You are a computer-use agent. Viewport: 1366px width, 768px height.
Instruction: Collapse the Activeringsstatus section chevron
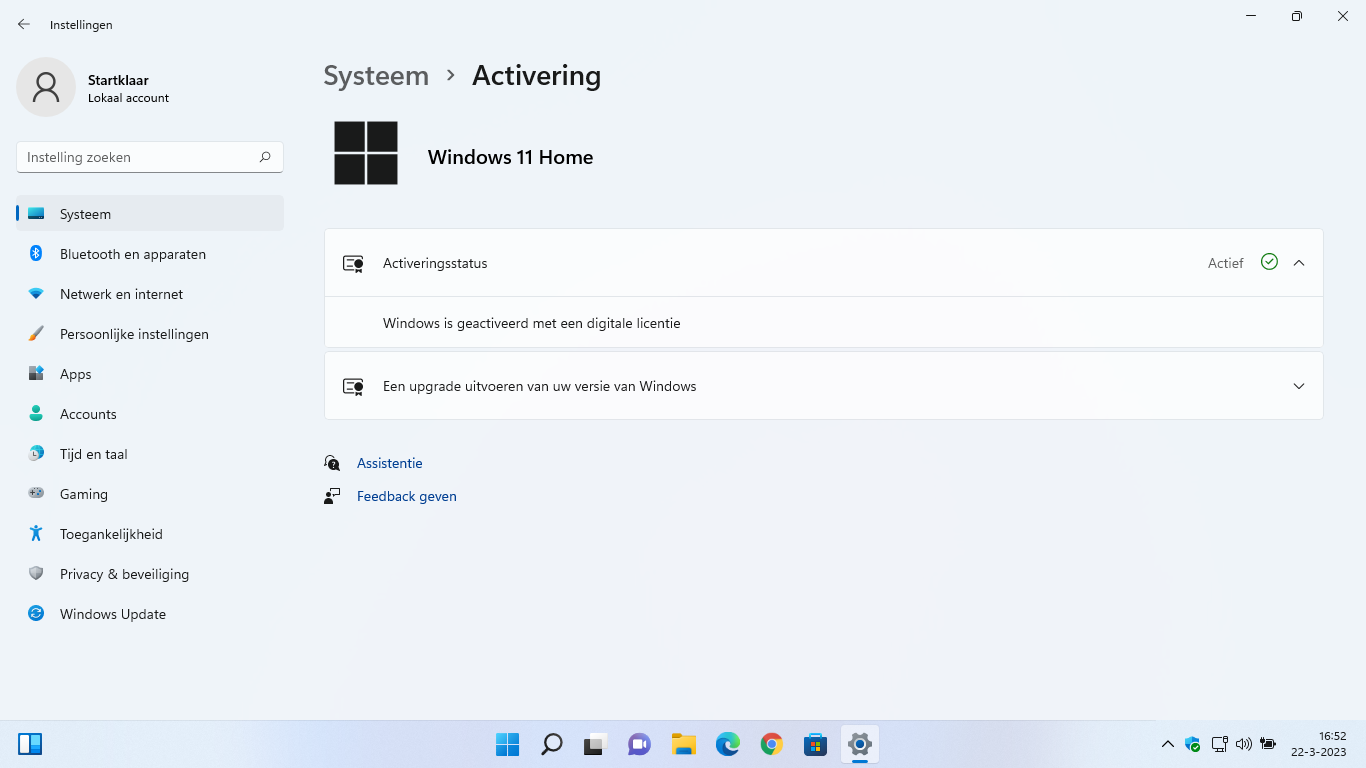click(1299, 263)
